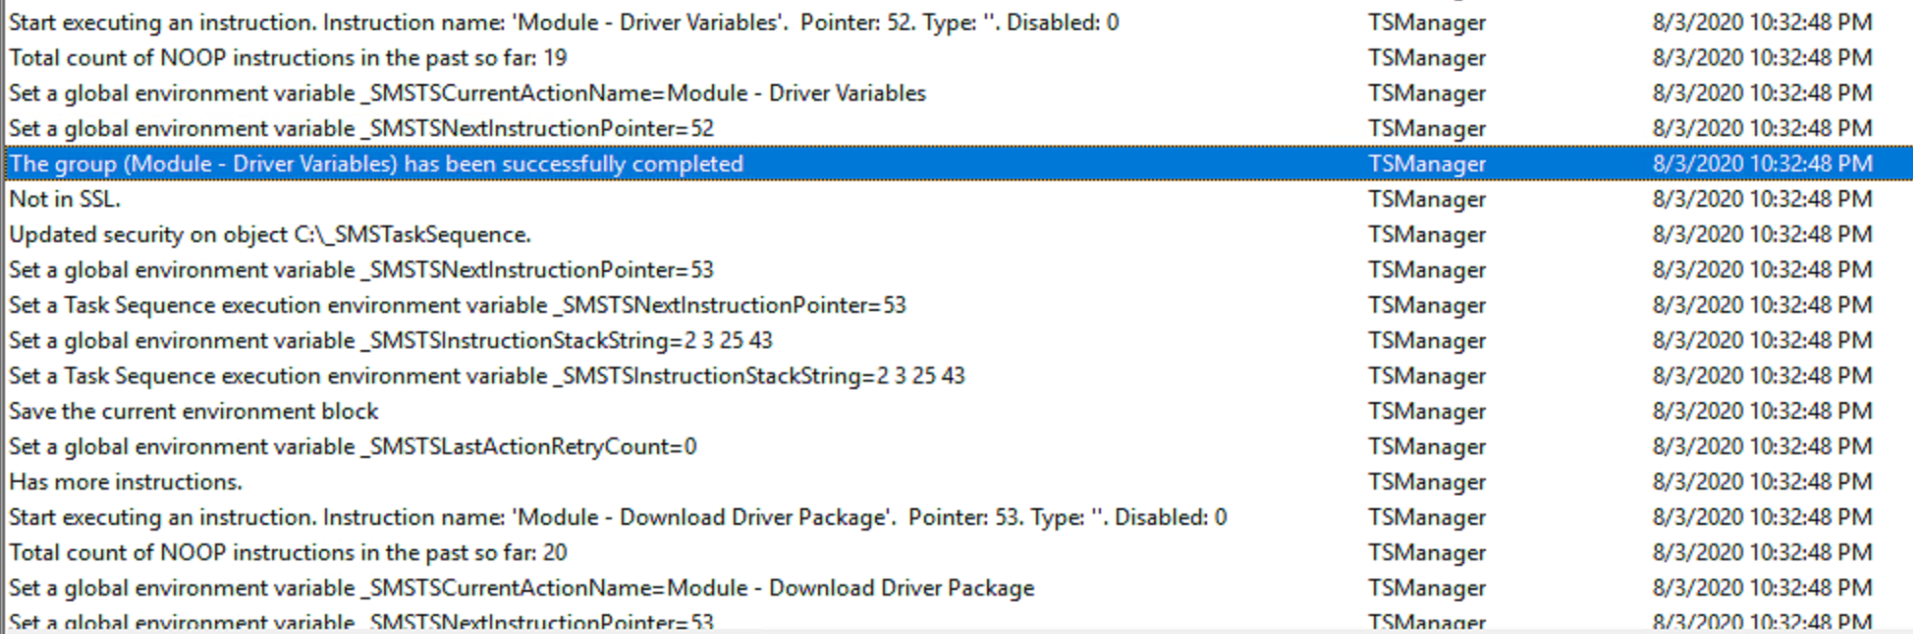This screenshot has width=1913, height=634.
Task: Click TSManager component beside 'Not in SSL.'
Action: point(1426,199)
